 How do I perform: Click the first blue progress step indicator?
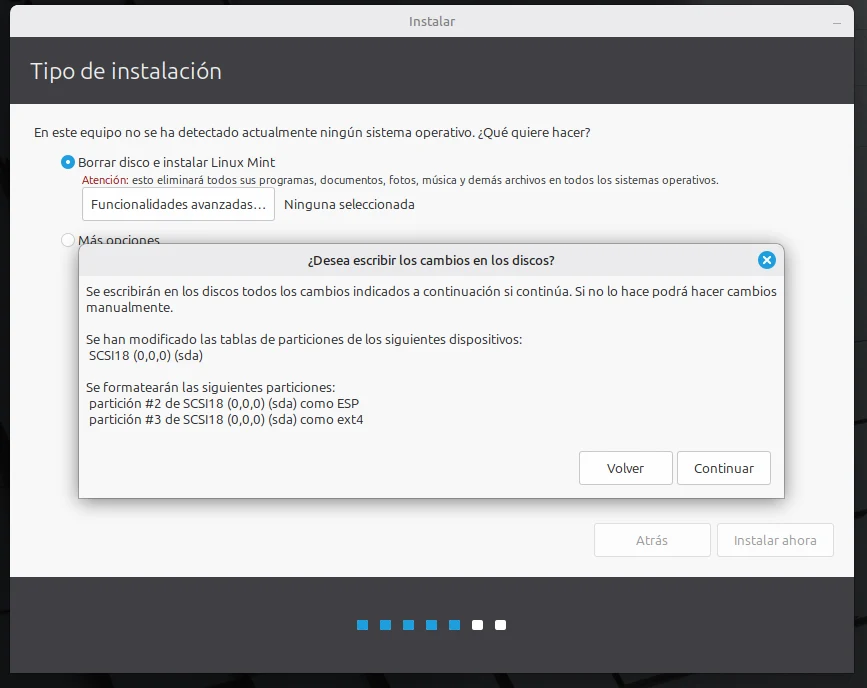362,625
